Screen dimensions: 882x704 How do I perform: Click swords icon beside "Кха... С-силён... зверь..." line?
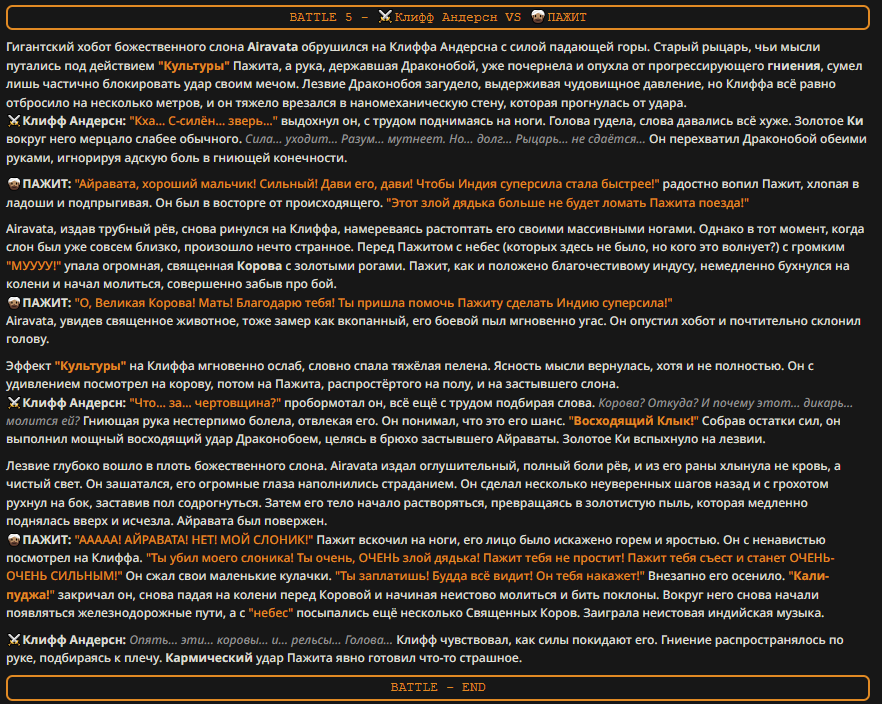(14, 121)
